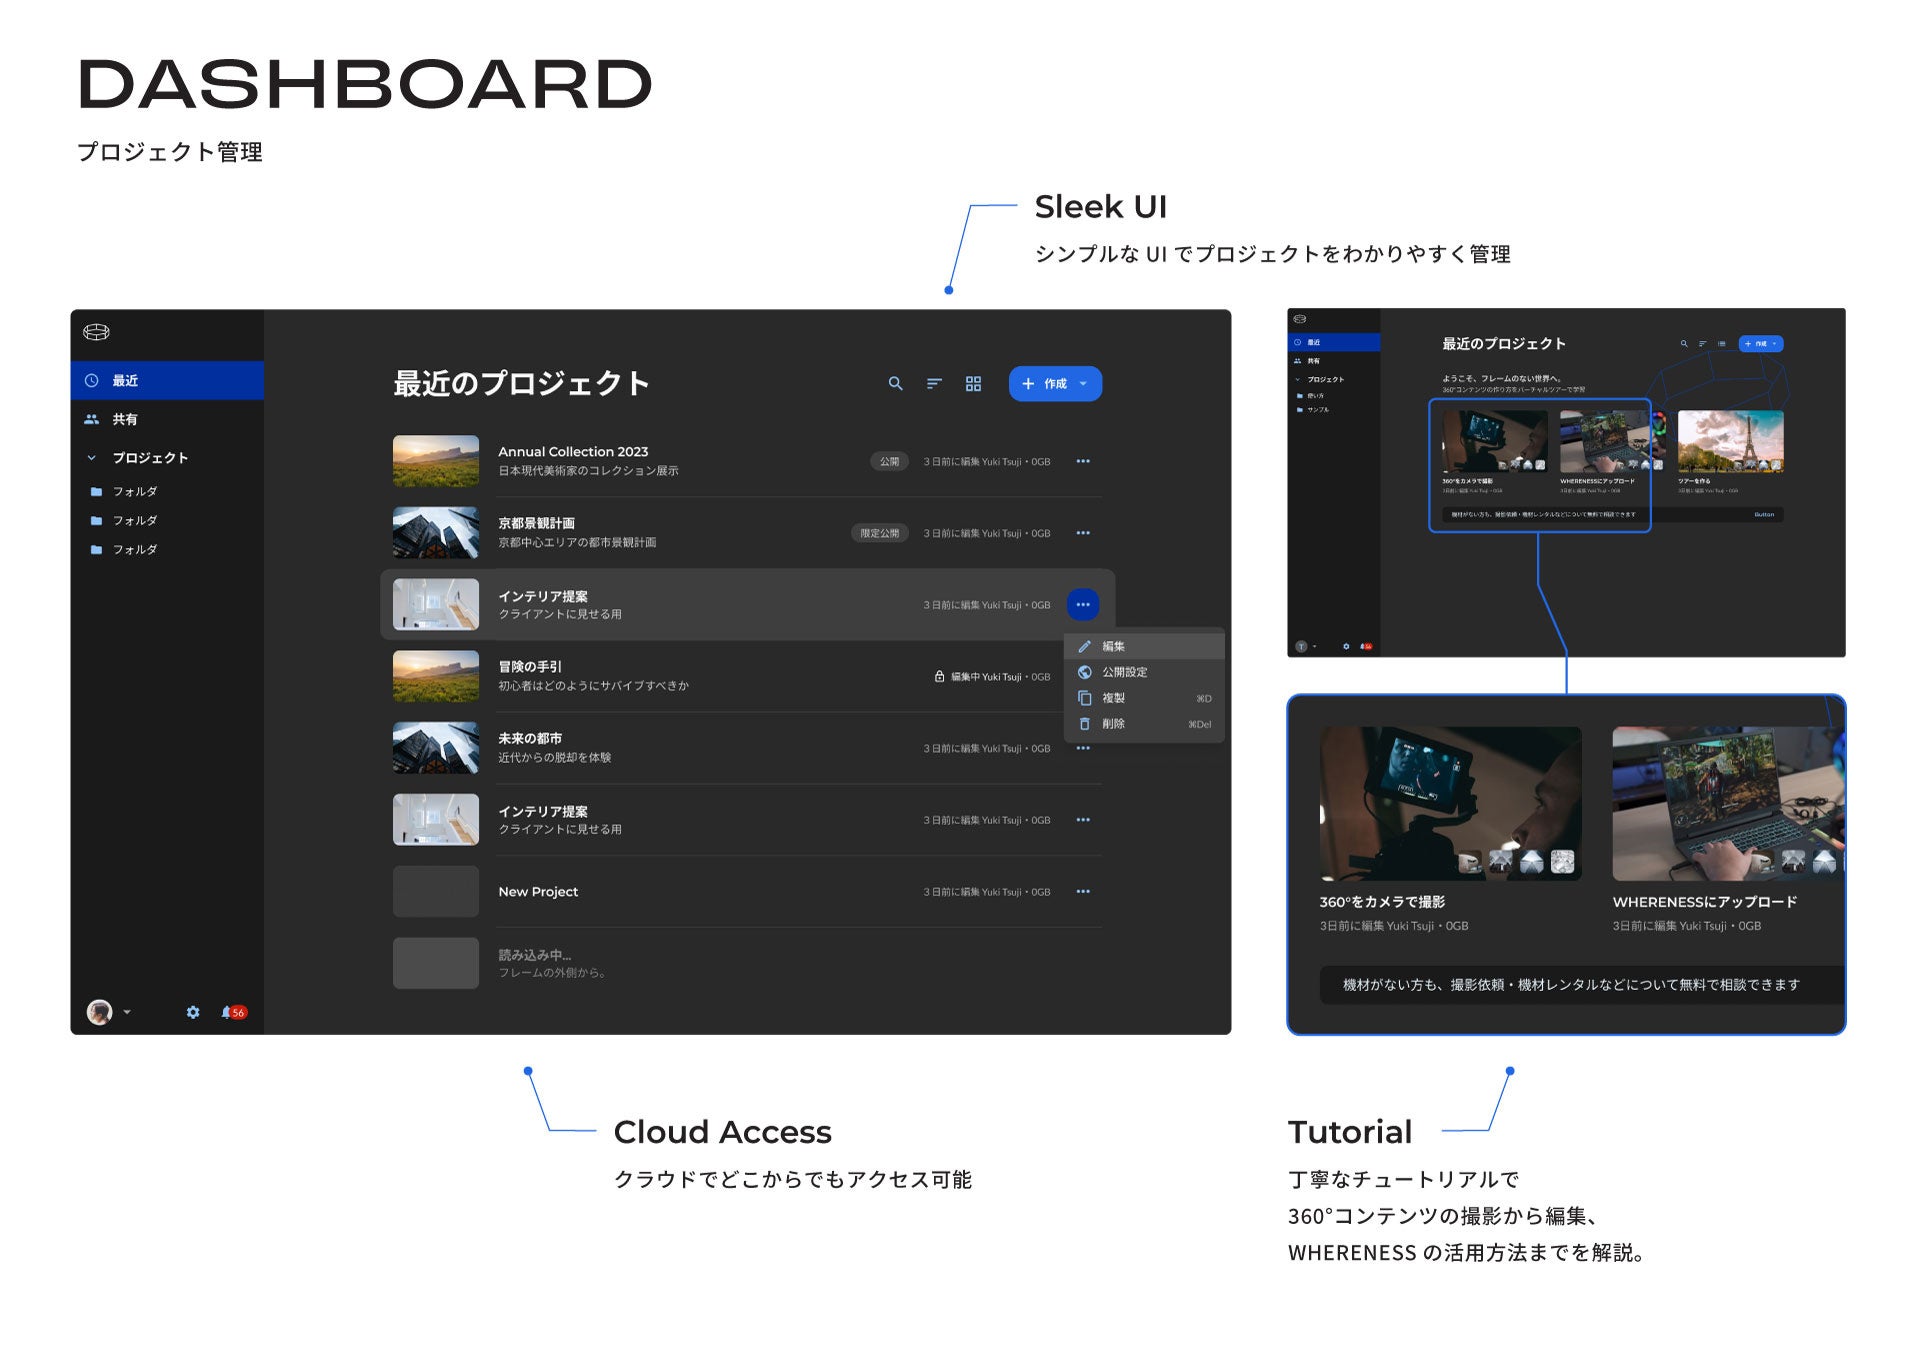Click the clock icon beside 最近
This screenshot has height=1357, width=1920.
91,380
